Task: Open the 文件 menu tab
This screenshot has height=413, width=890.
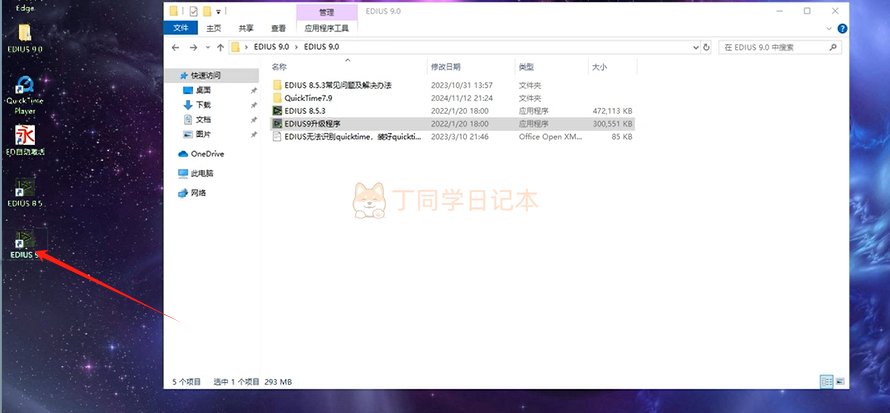Action: click(181, 29)
